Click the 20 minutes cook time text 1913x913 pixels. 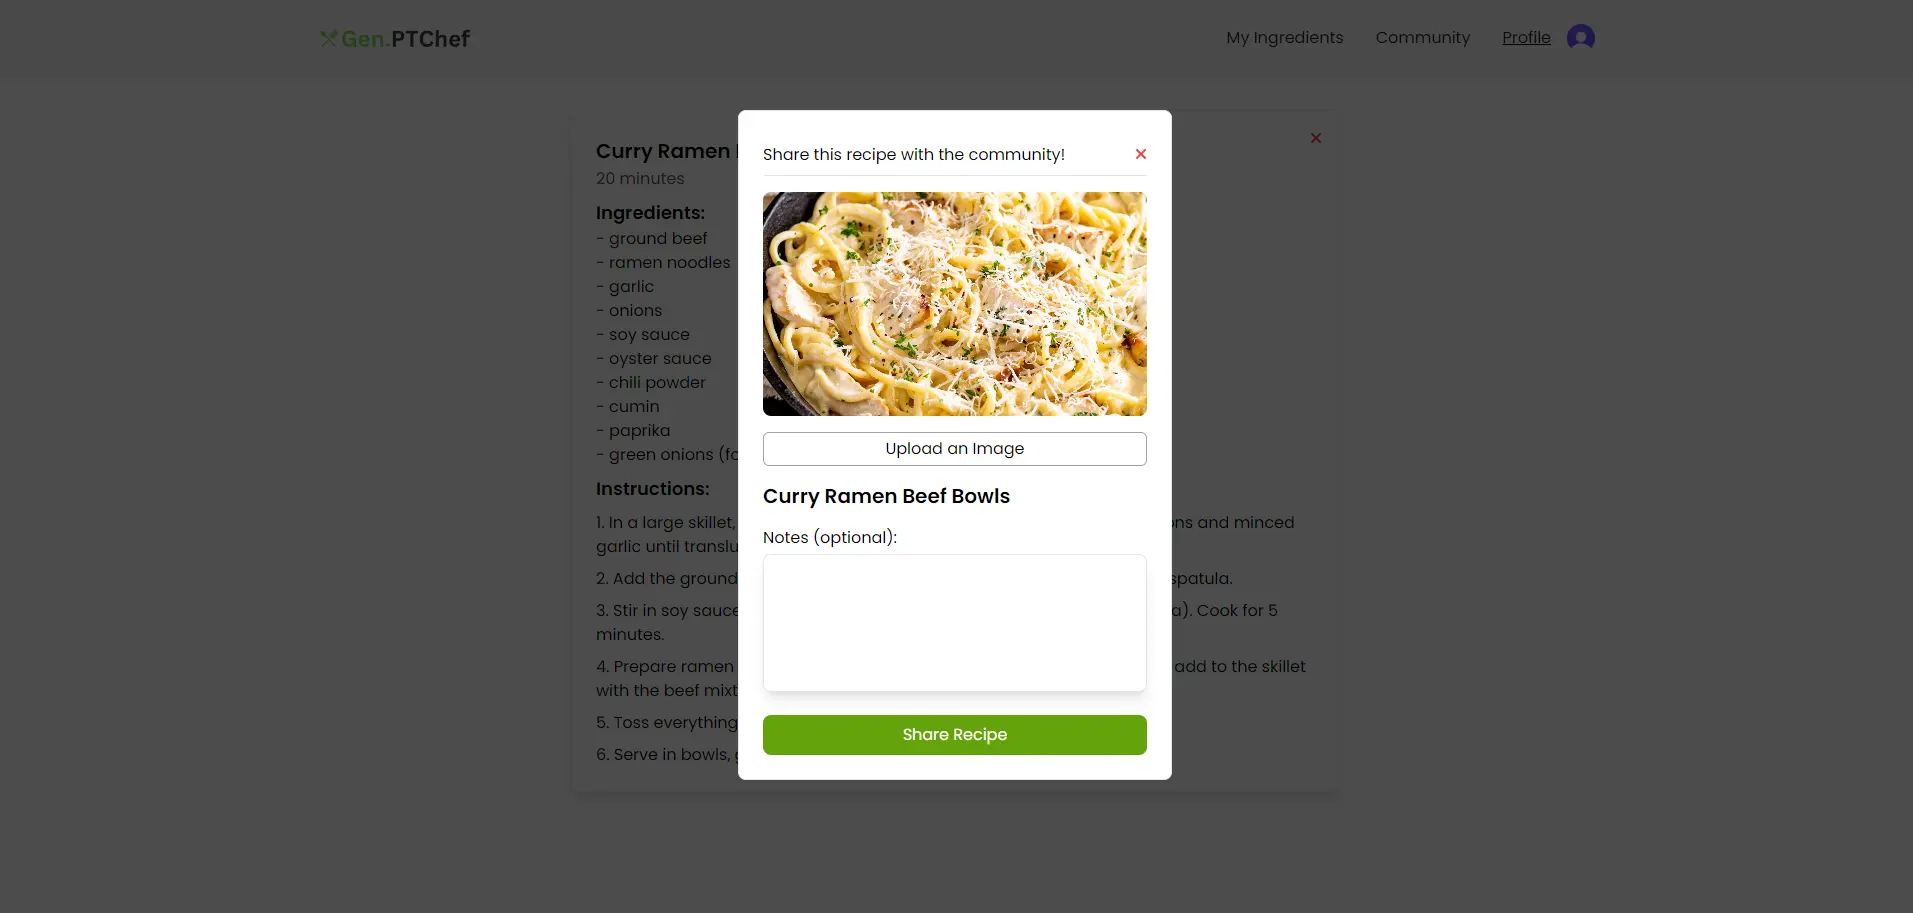pos(640,179)
